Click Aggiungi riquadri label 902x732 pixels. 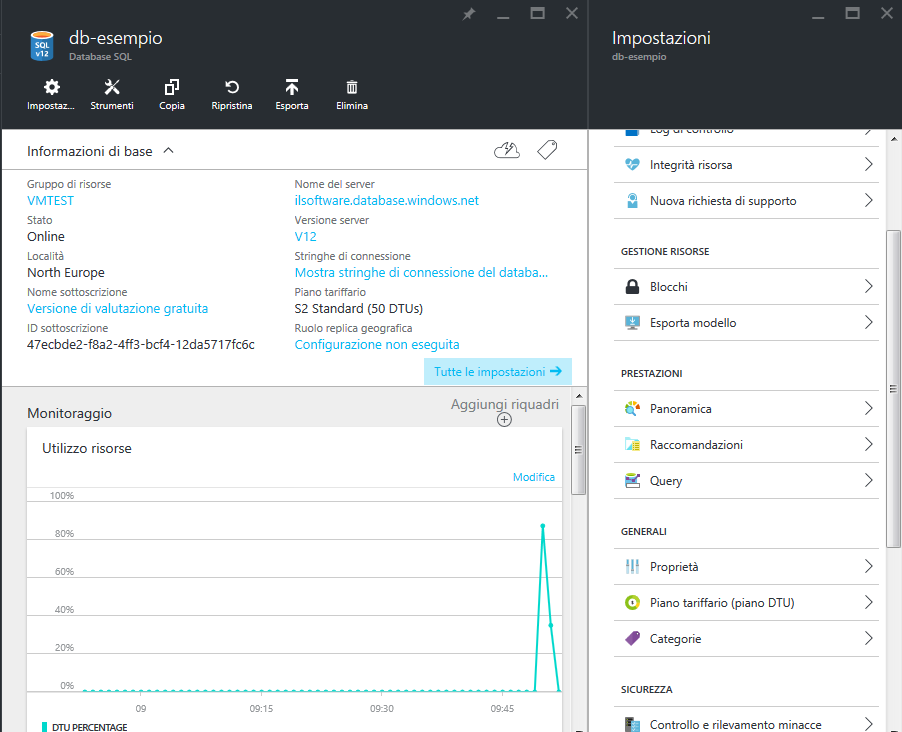pyautogui.click(x=504, y=405)
